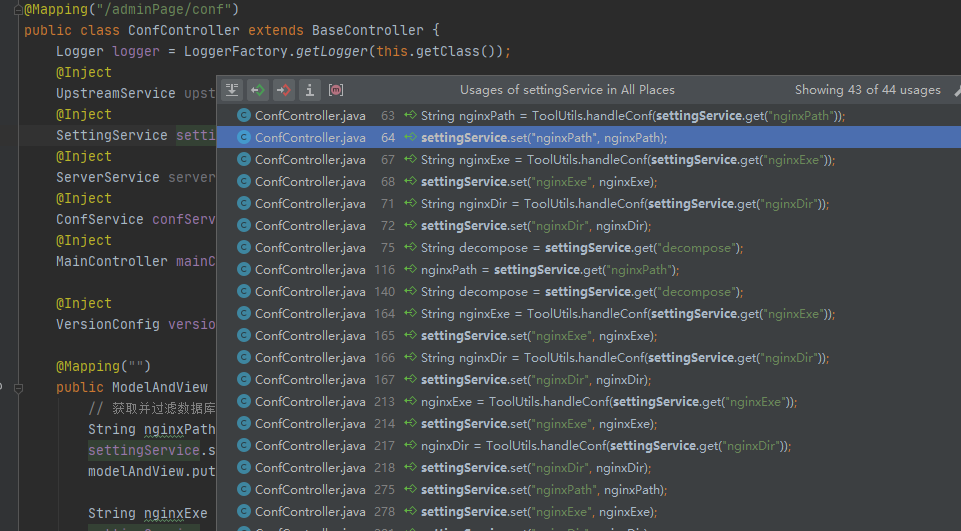The width and height of the screenshot is (961, 531).
Task: Click UpstreamService type in editor
Action: pyautogui.click(x=116, y=93)
